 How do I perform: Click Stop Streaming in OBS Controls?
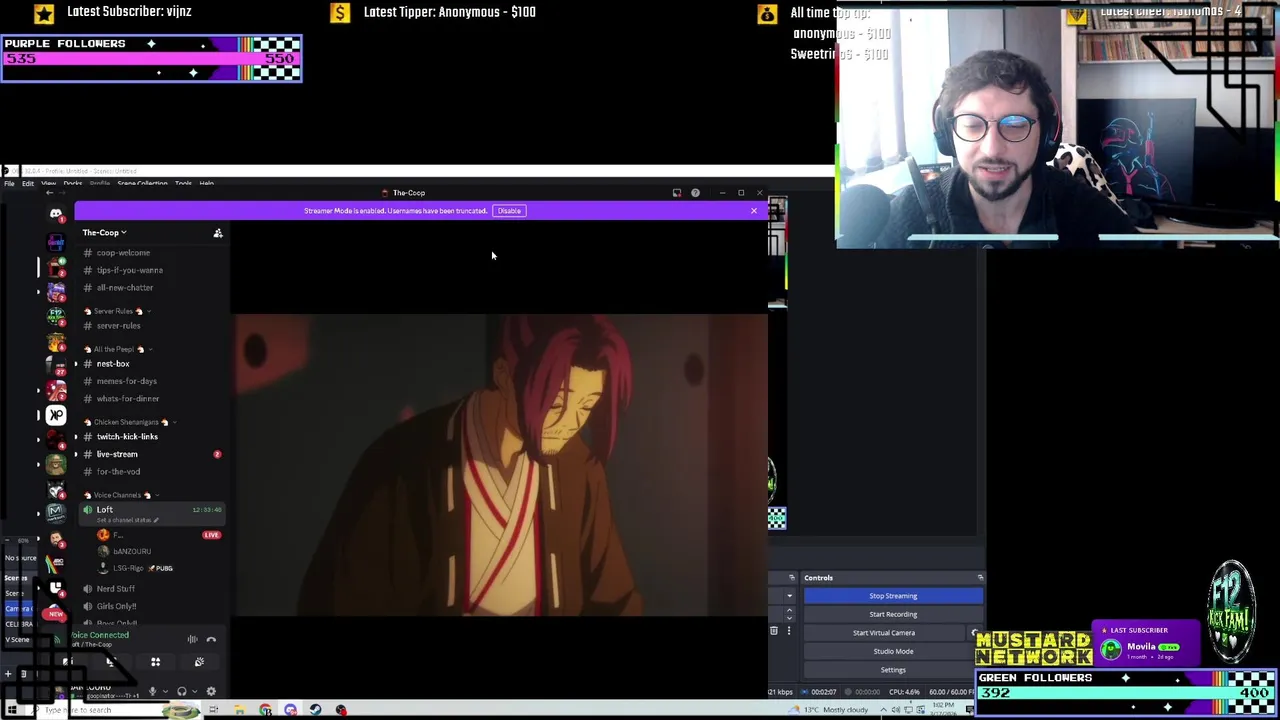[x=893, y=596]
